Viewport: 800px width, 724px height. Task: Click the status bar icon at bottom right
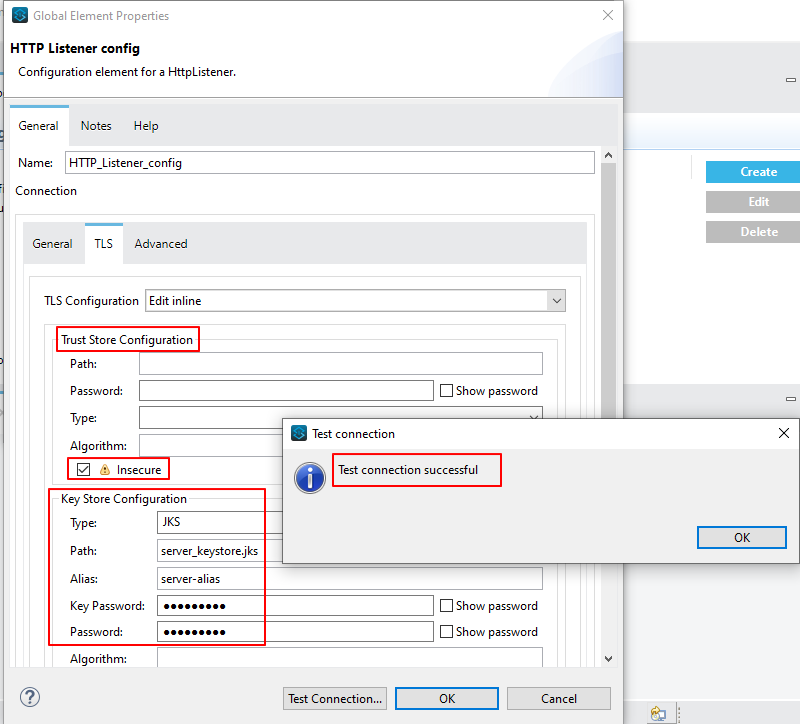click(x=658, y=713)
